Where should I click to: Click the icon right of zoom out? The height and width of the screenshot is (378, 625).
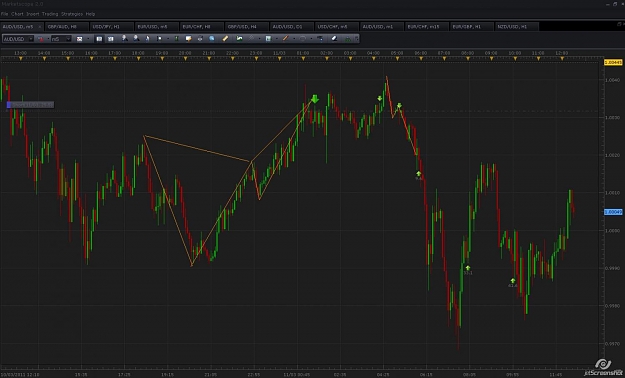click(147, 39)
